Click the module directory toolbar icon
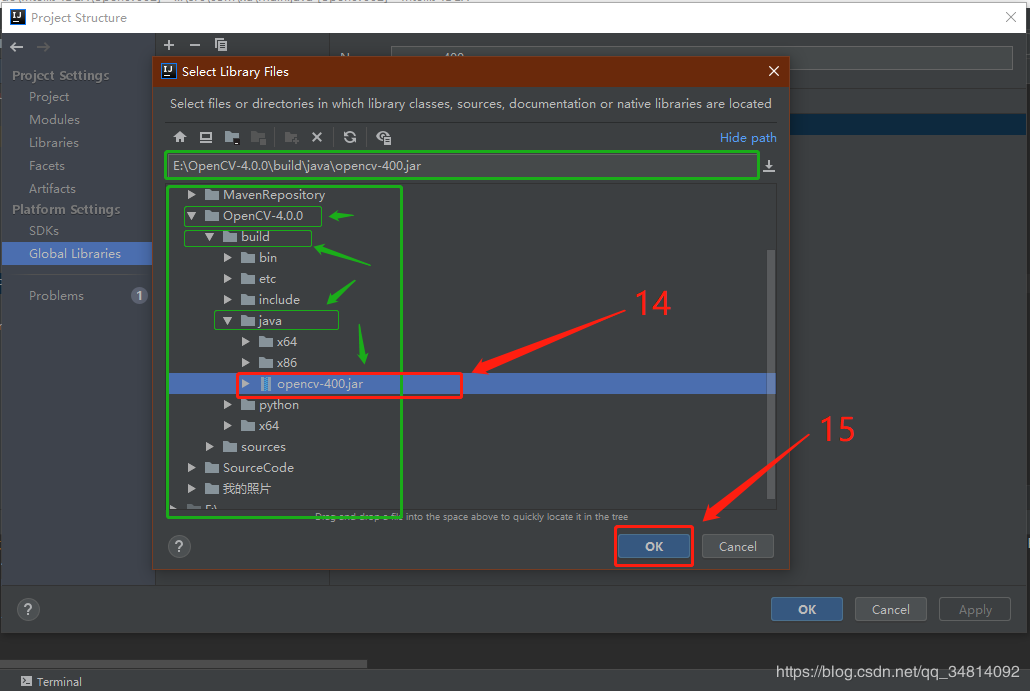The width and height of the screenshot is (1030, 691). [x=258, y=137]
